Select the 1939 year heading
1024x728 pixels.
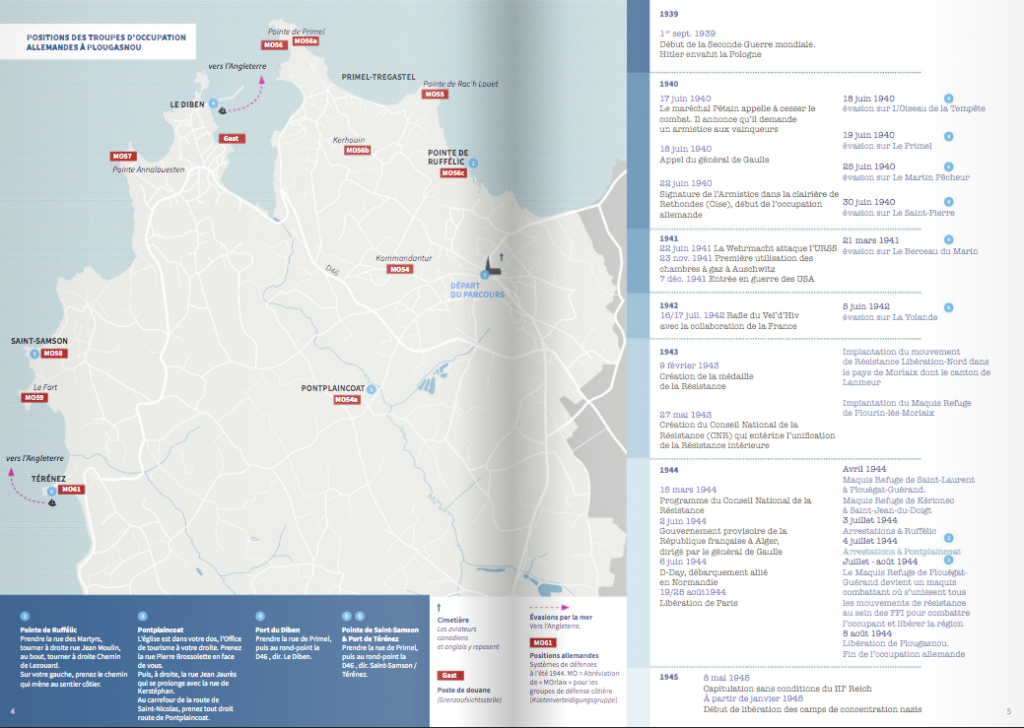pos(669,14)
